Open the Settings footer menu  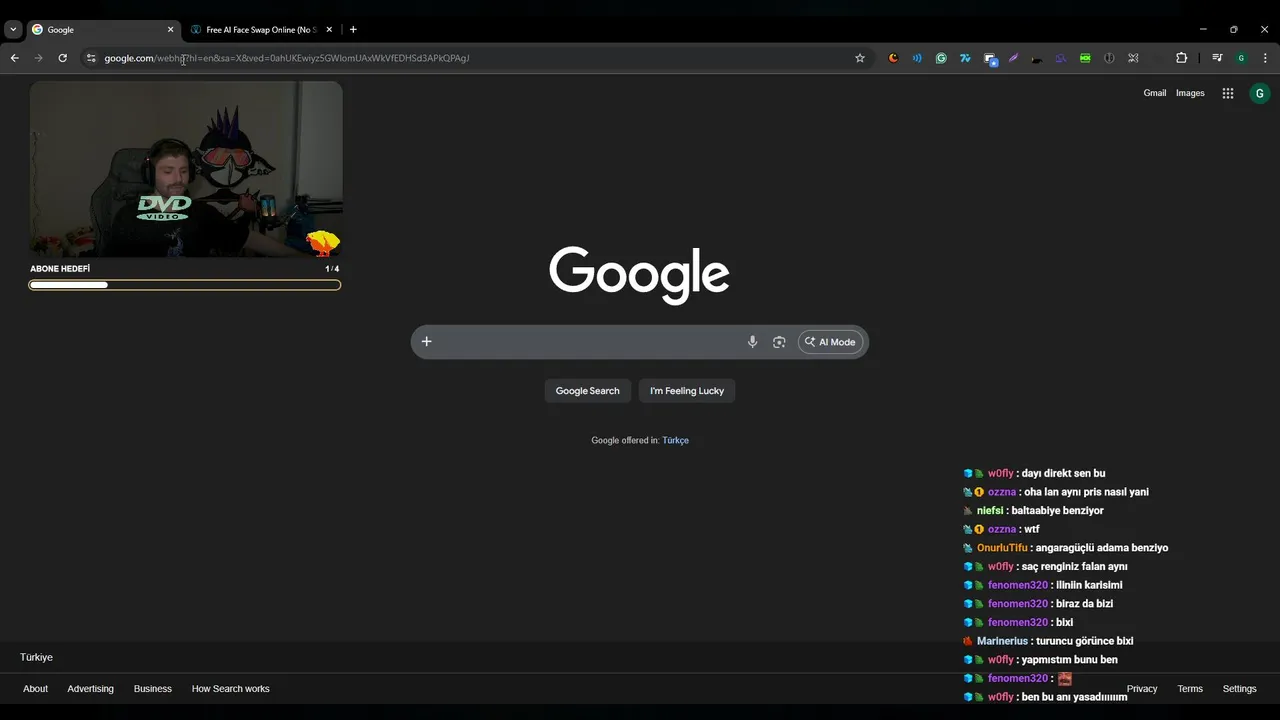pos(1239,689)
